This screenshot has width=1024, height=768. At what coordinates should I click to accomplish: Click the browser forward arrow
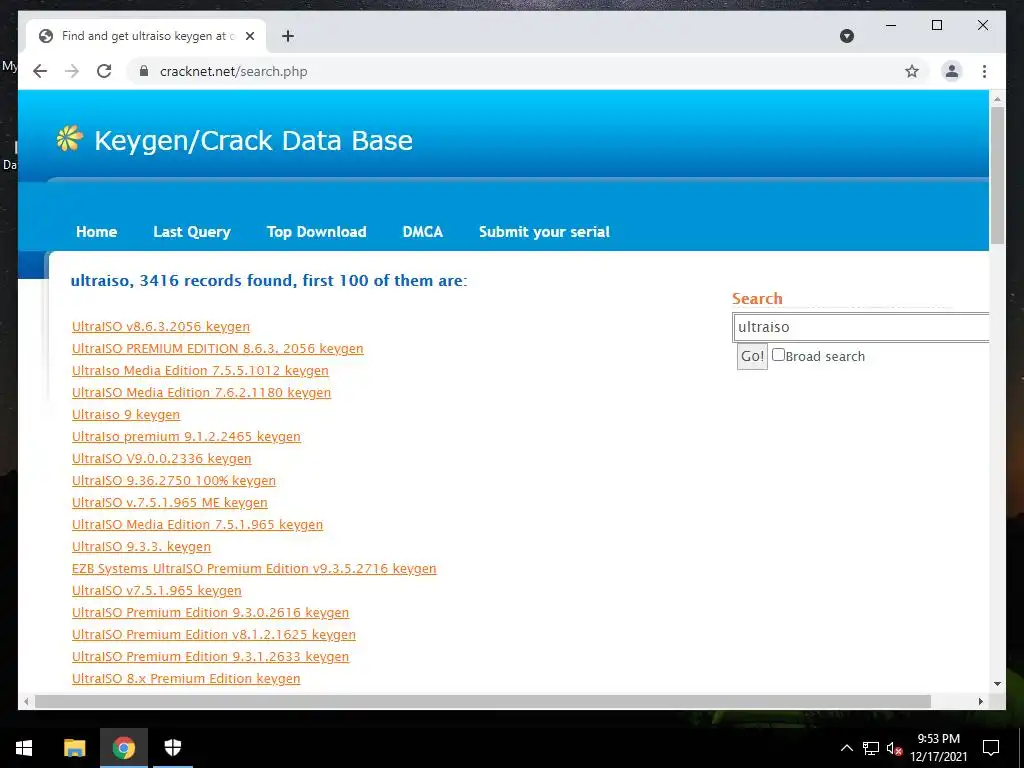(72, 71)
